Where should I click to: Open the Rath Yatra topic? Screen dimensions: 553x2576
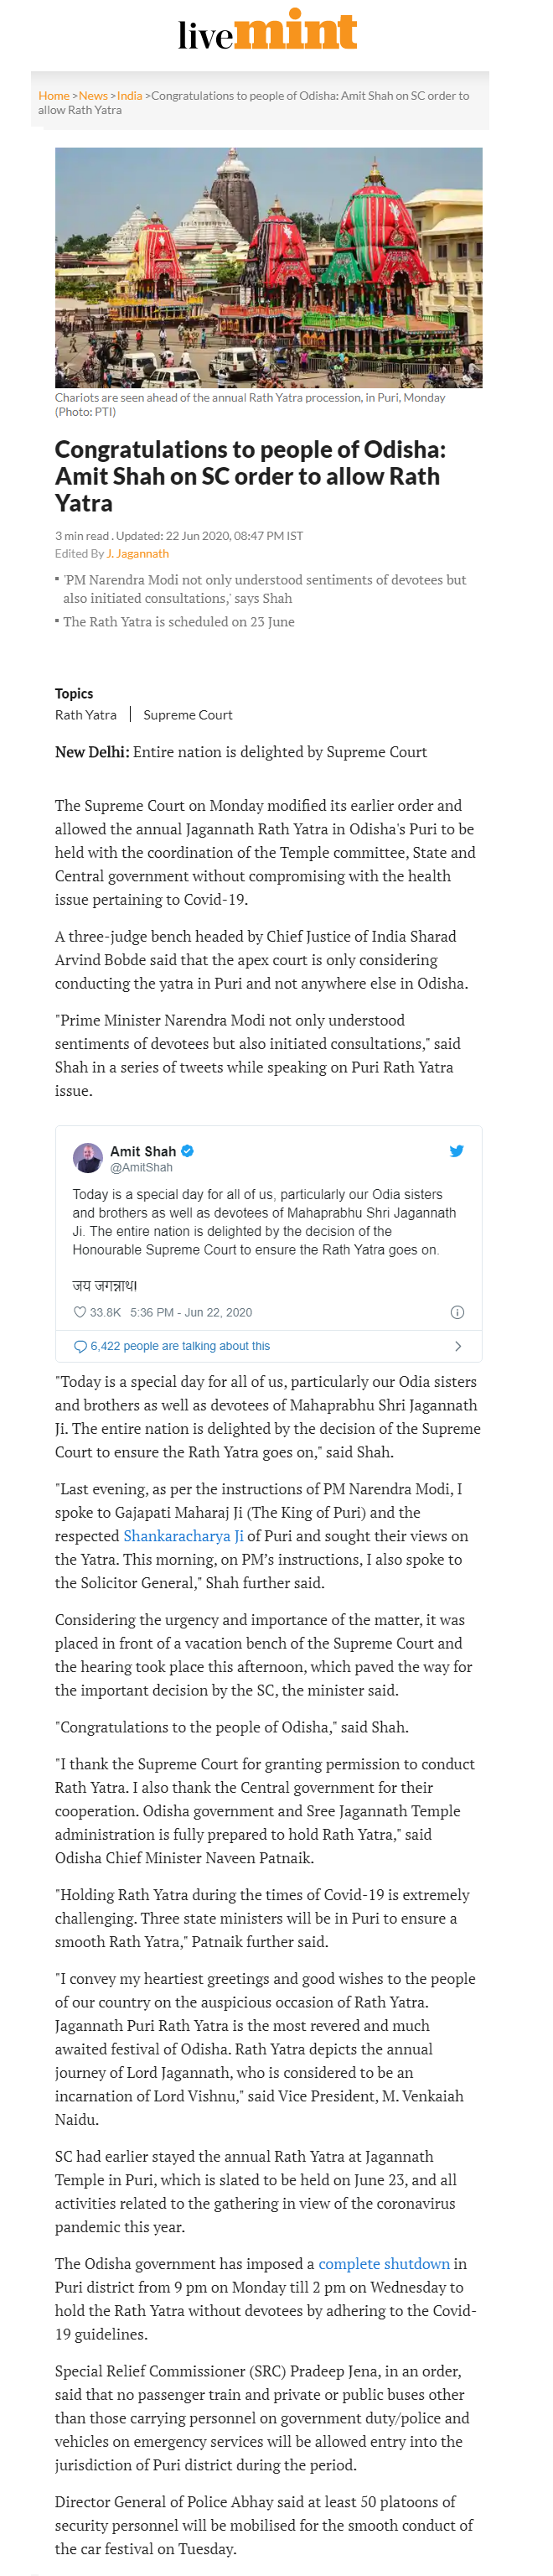86,715
